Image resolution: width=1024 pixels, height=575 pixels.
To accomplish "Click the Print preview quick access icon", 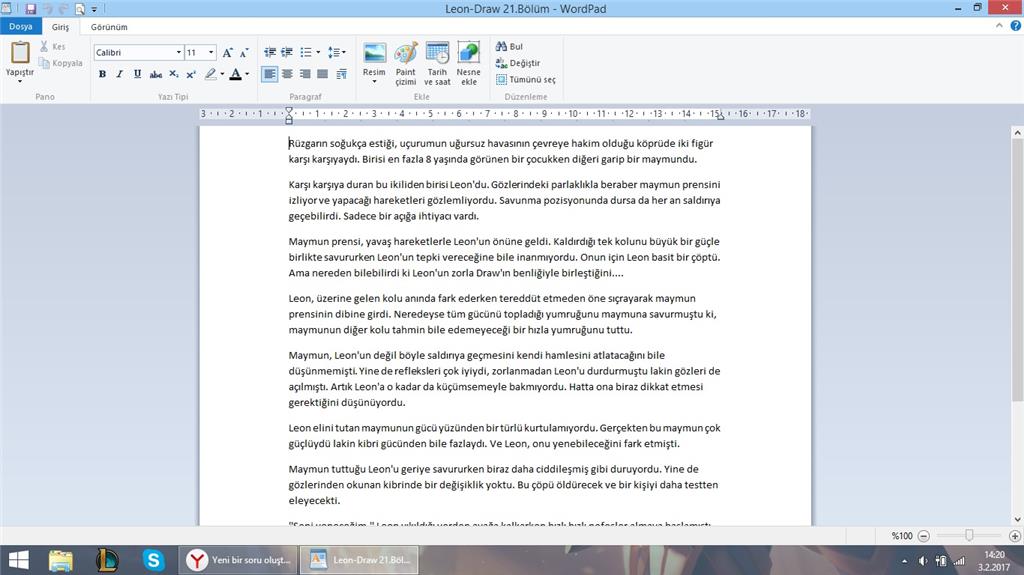I will (x=80, y=9).
